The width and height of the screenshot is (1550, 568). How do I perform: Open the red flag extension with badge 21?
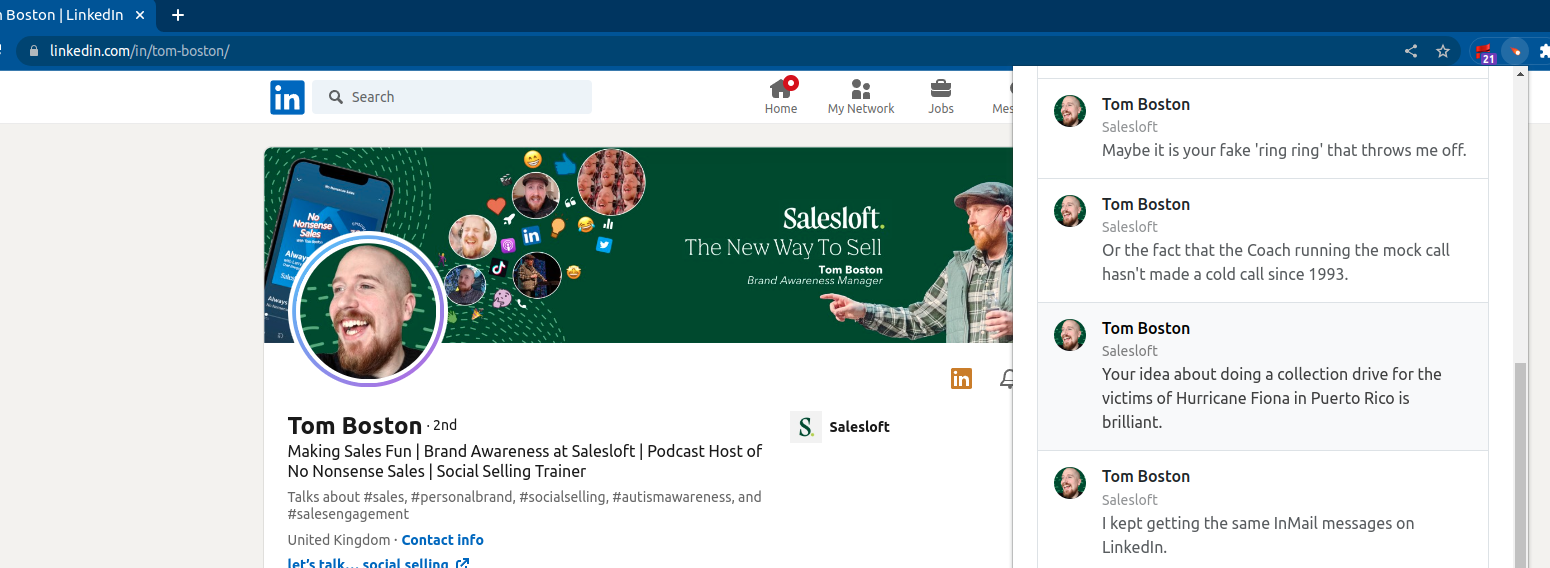pos(1484,52)
